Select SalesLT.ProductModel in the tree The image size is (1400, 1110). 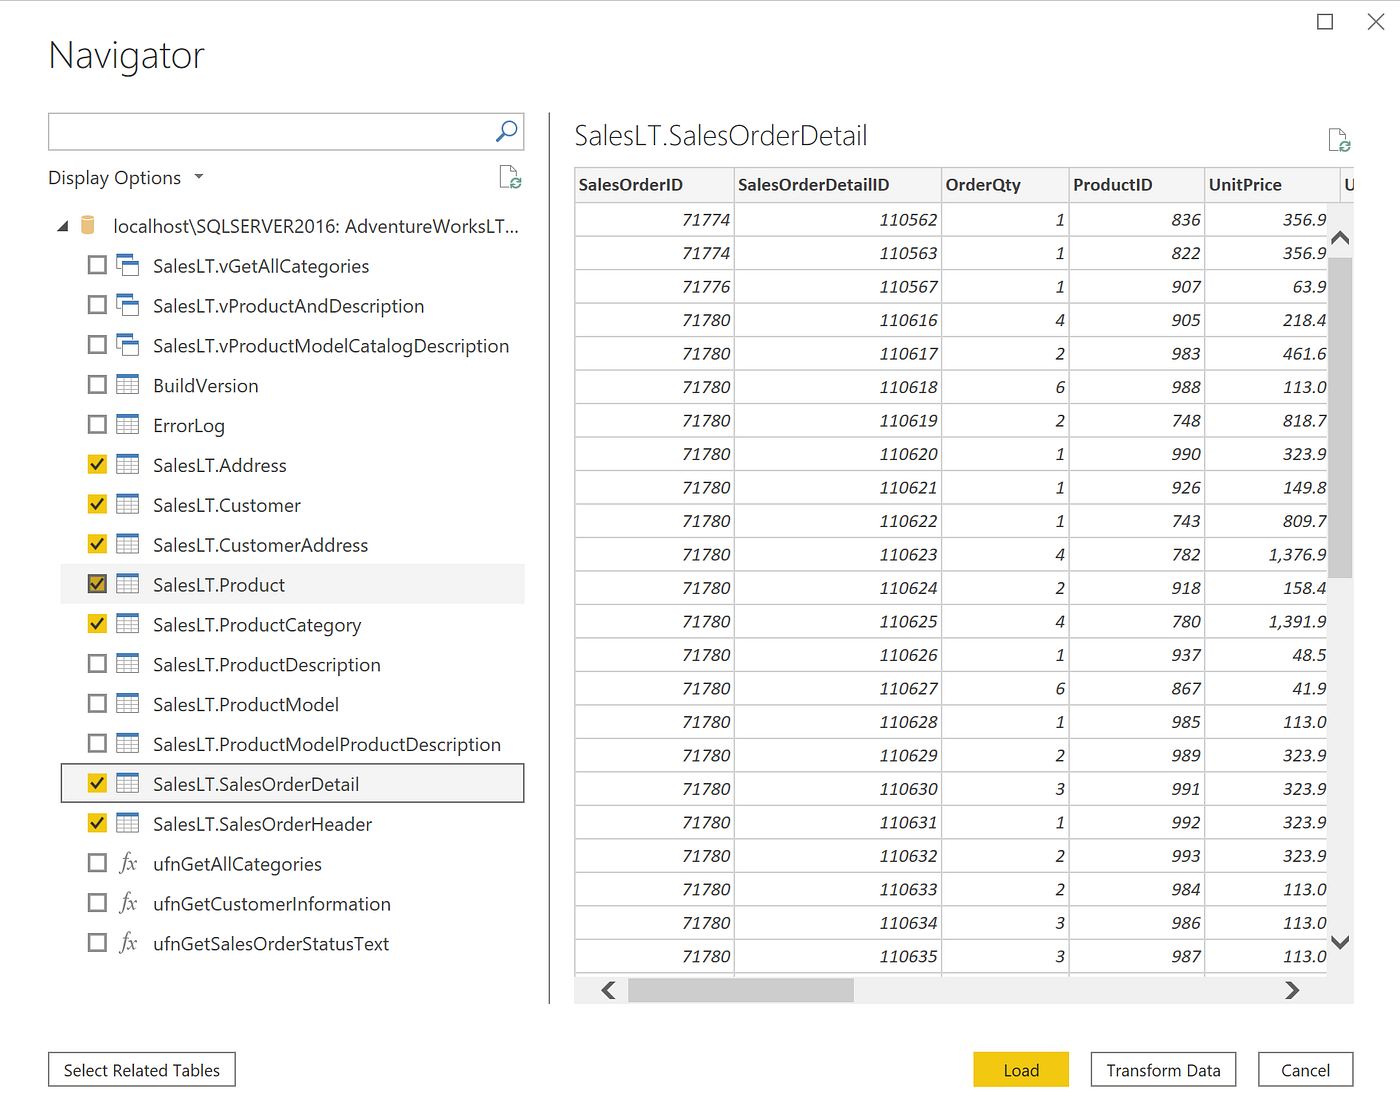point(292,704)
